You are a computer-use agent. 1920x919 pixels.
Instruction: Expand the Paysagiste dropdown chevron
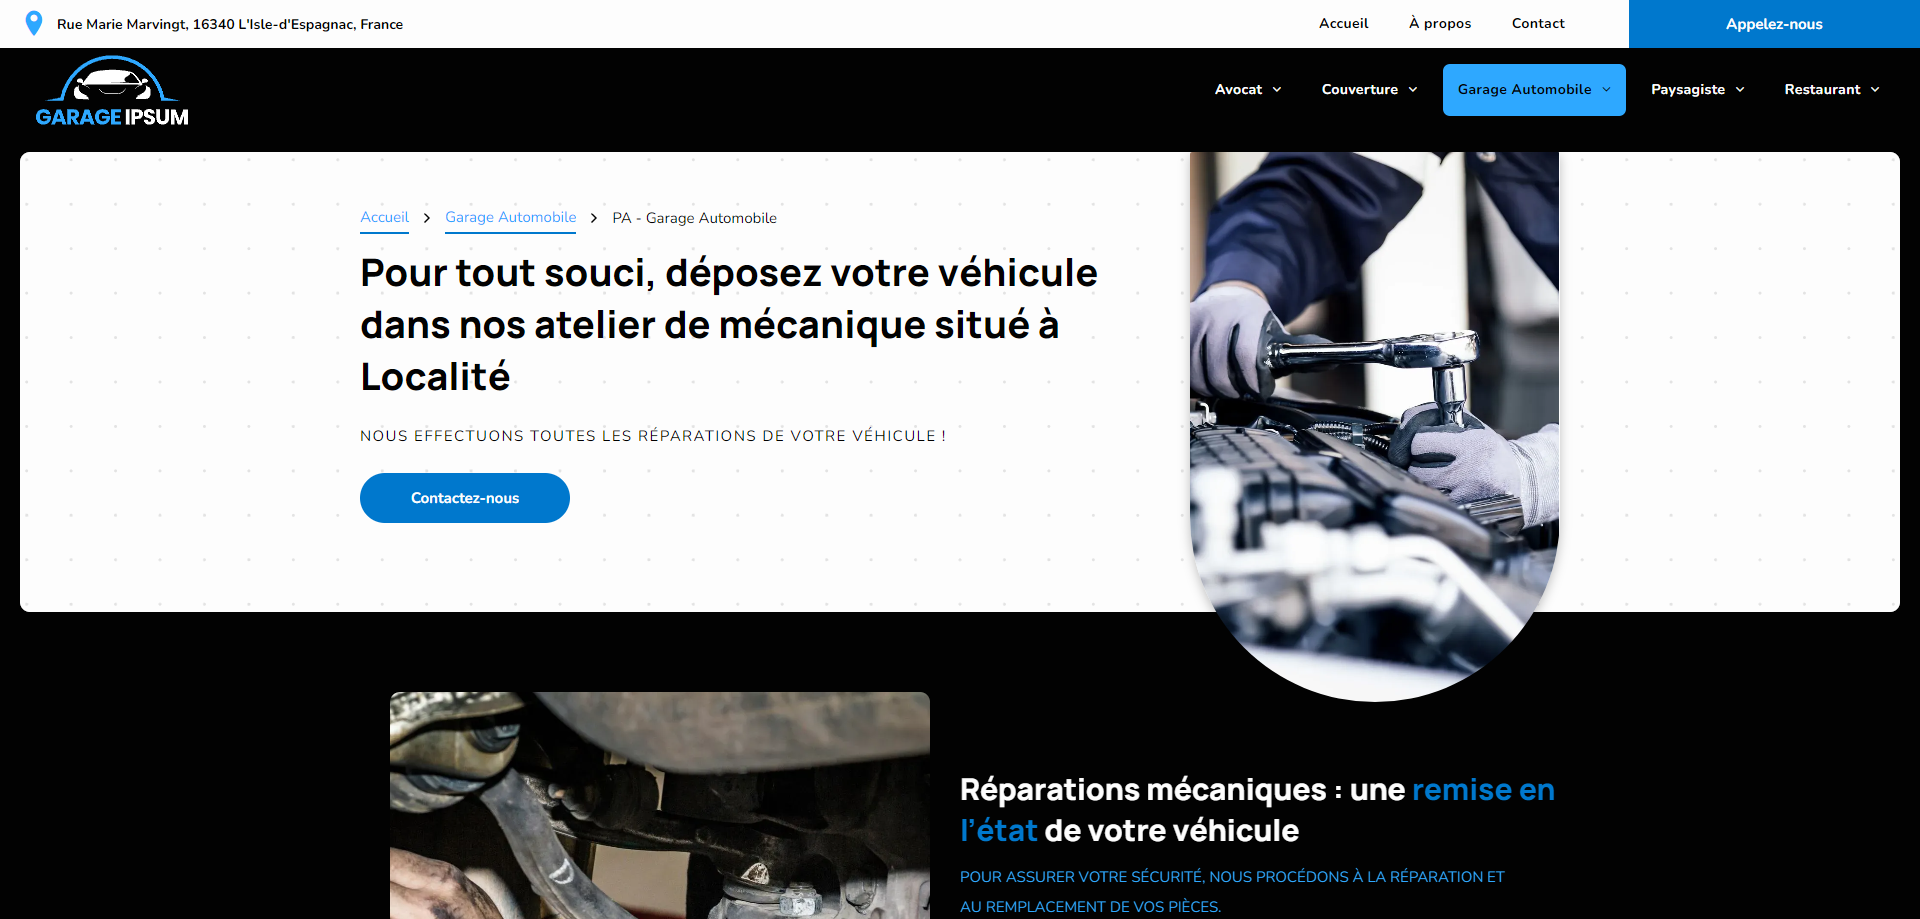[x=1740, y=90]
